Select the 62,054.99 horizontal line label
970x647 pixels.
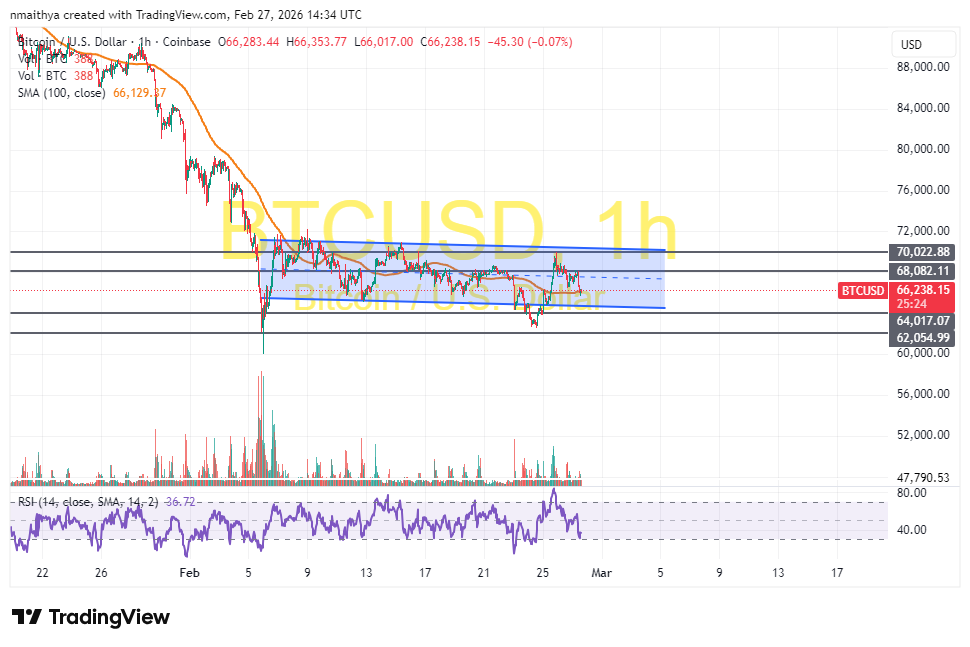(x=923, y=338)
